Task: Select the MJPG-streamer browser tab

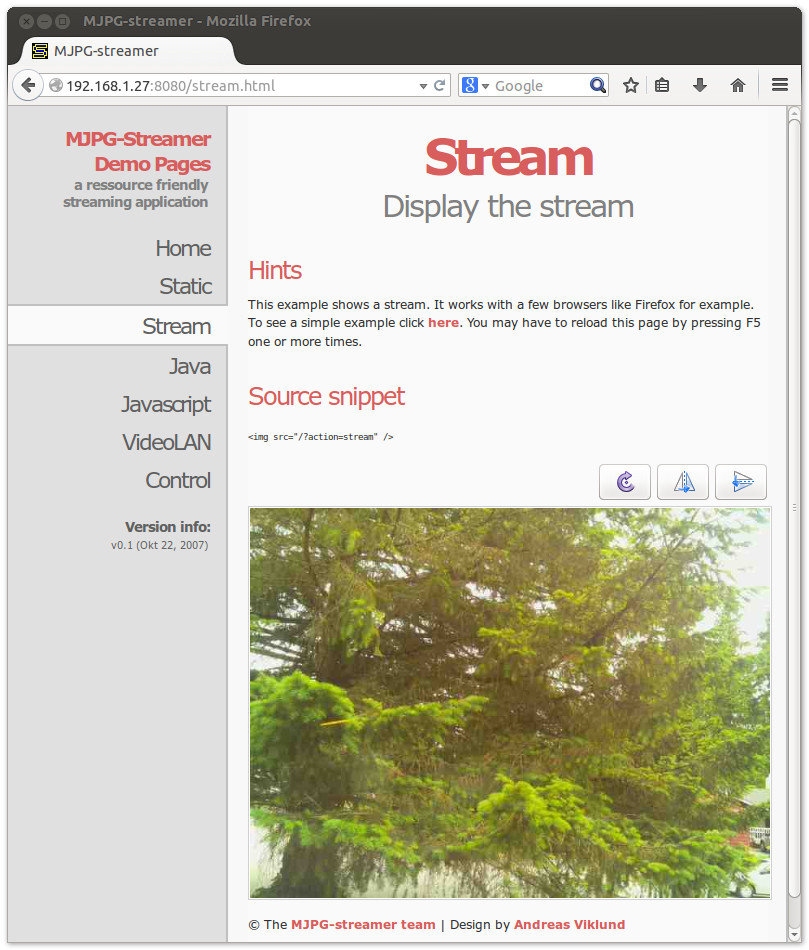Action: (127, 51)
